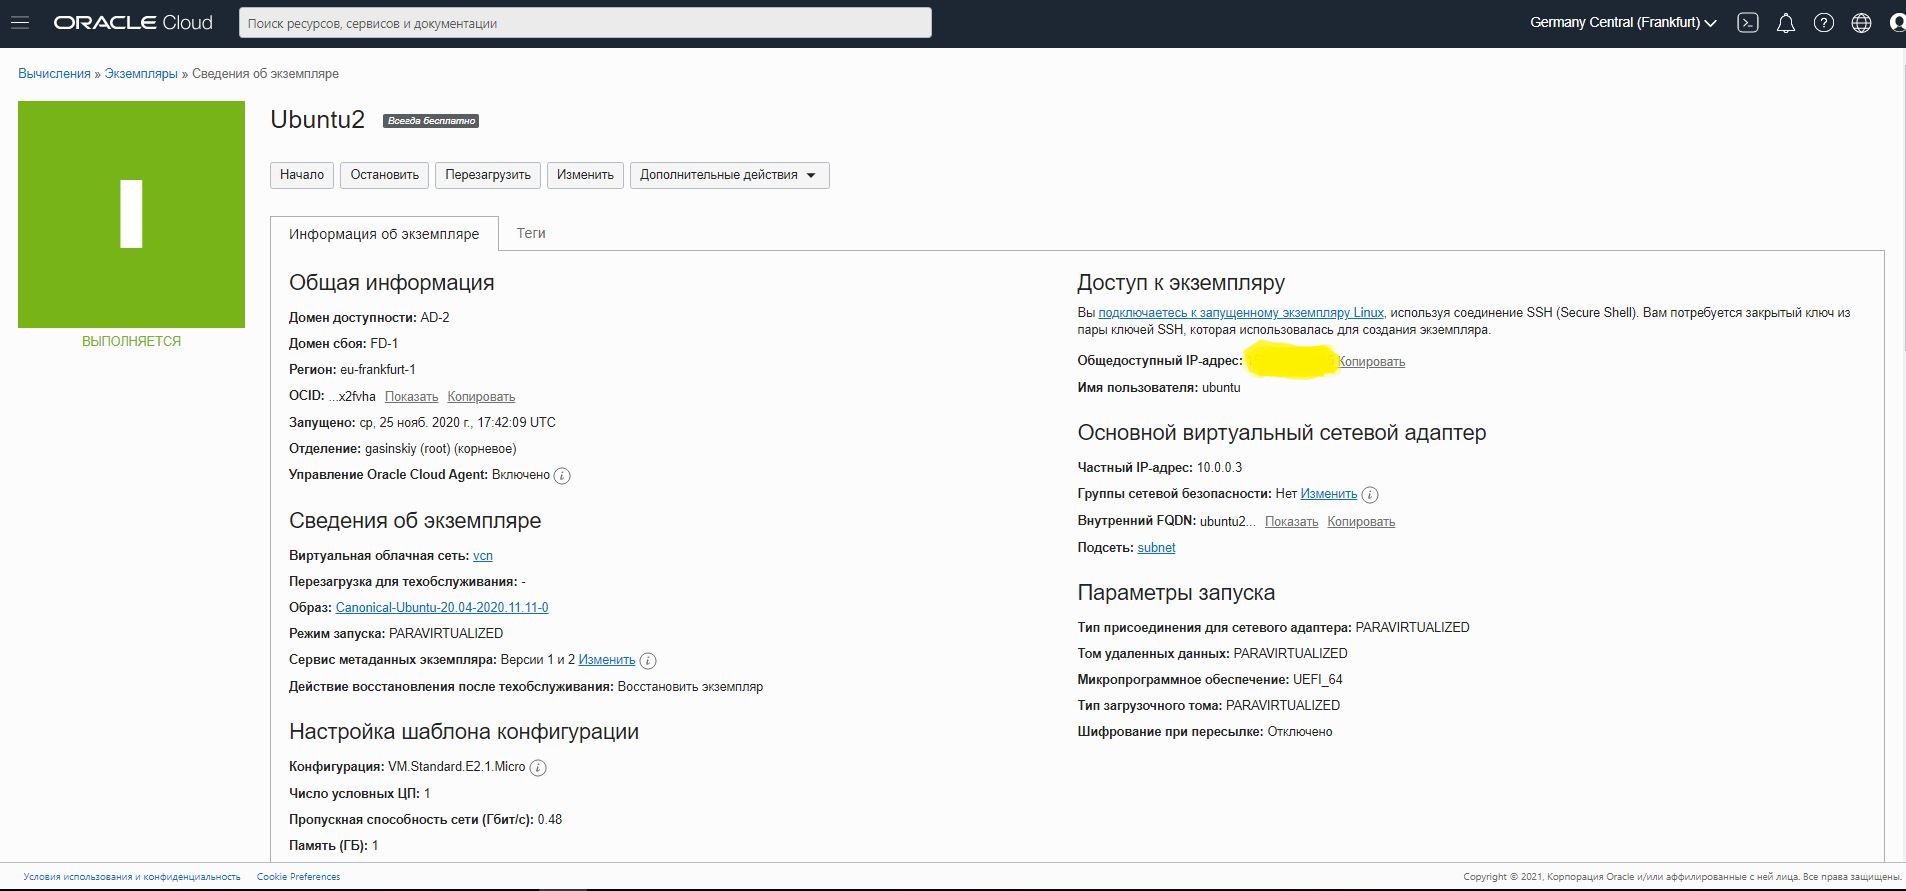Launch Cloud Shell from header
1906x891 pixels.
click(1747, 23)
